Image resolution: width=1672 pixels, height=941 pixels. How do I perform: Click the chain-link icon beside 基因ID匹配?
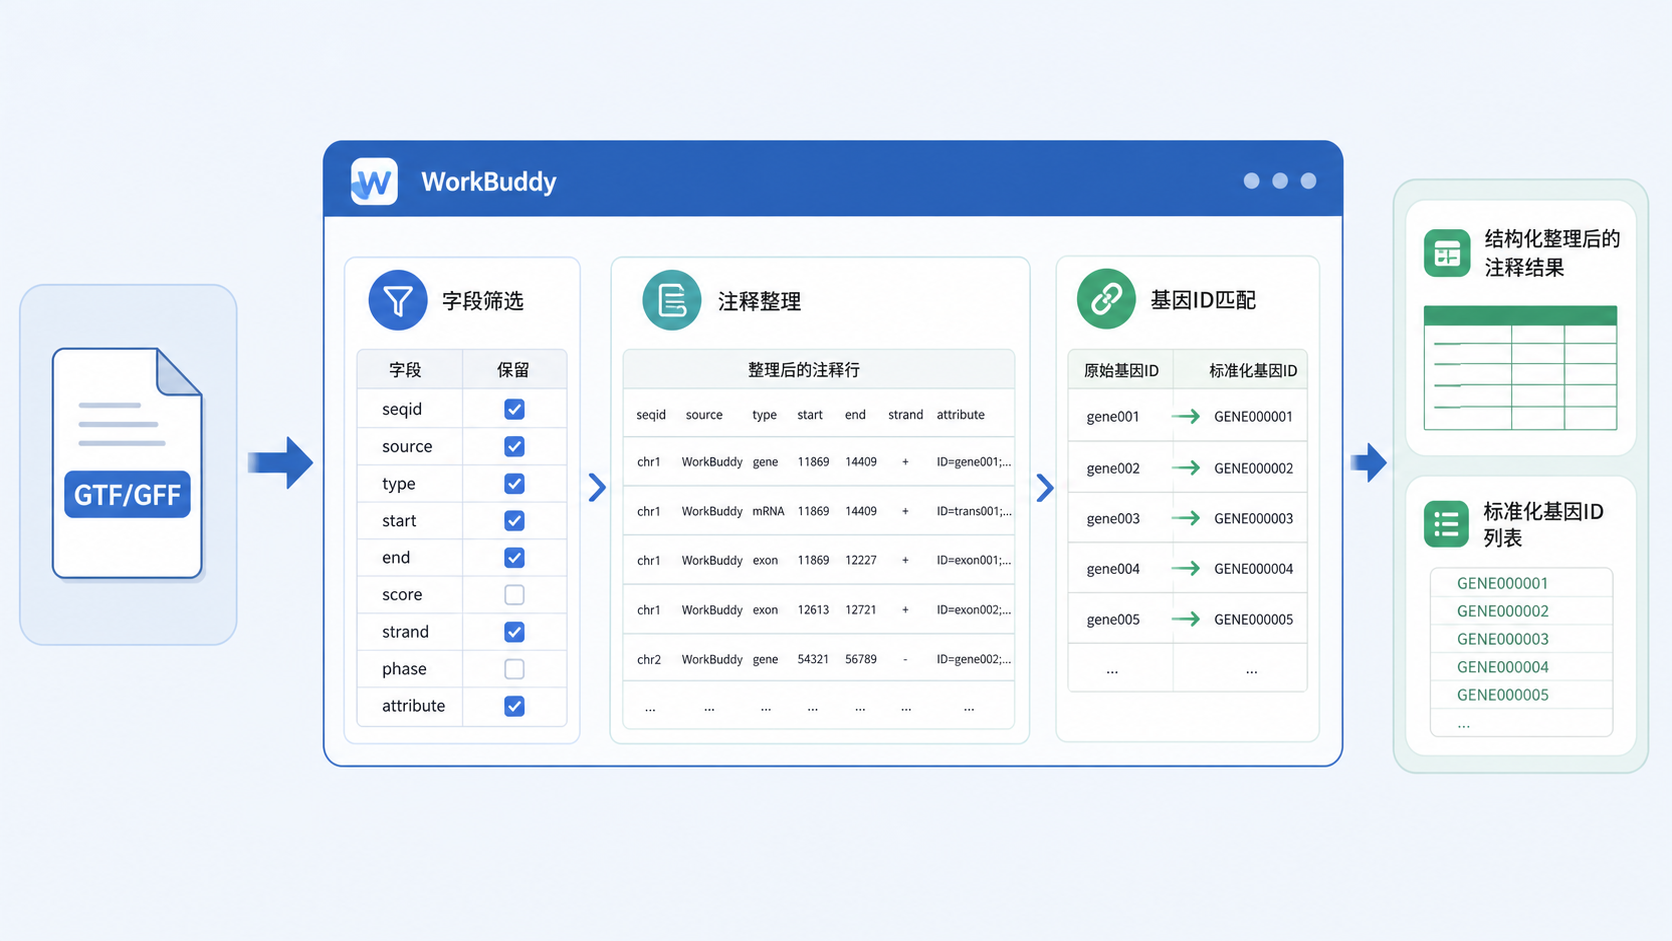pyautogui.click(x=1106, y=299)
